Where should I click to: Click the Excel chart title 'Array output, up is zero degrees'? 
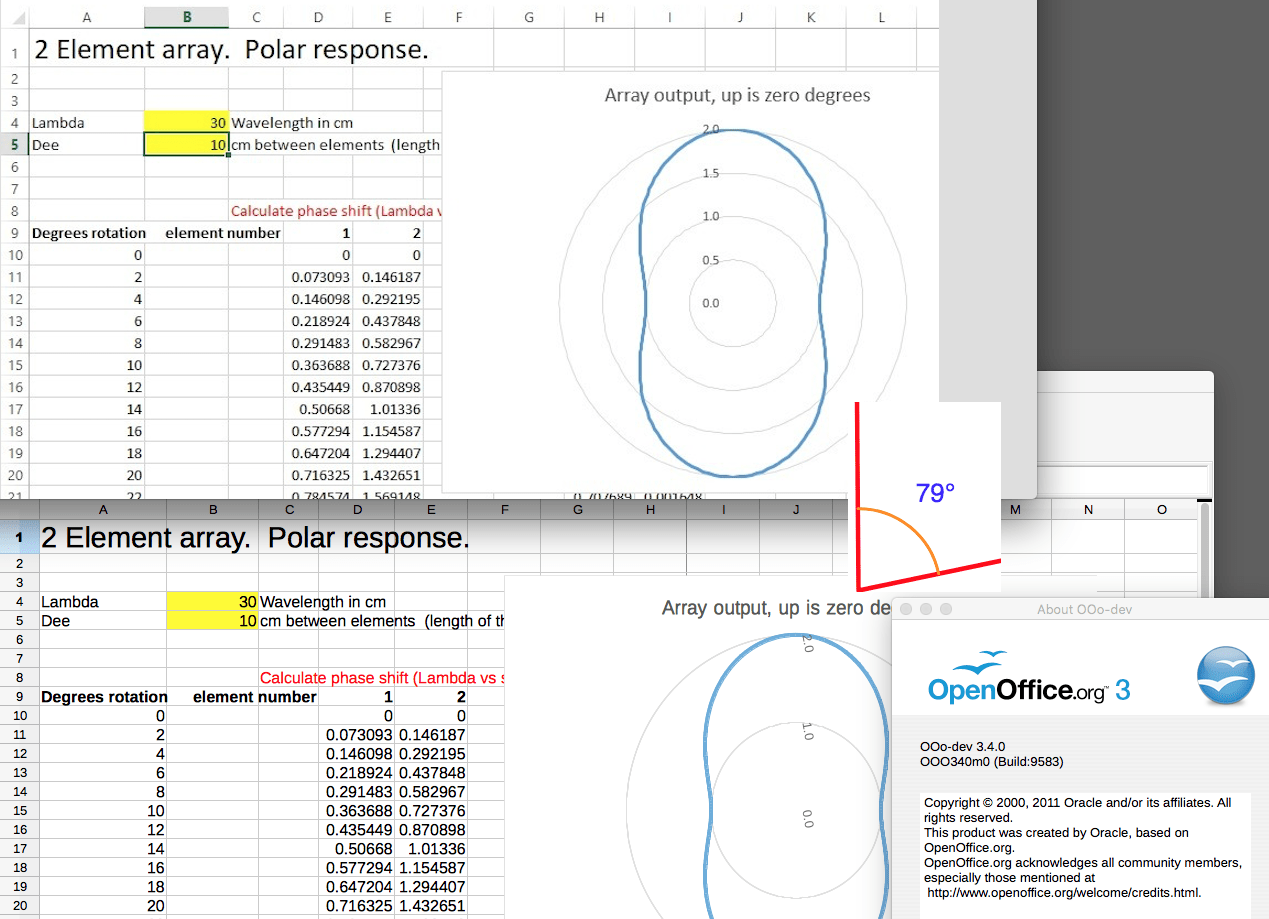pyautogui.click(x=737, y=96)
